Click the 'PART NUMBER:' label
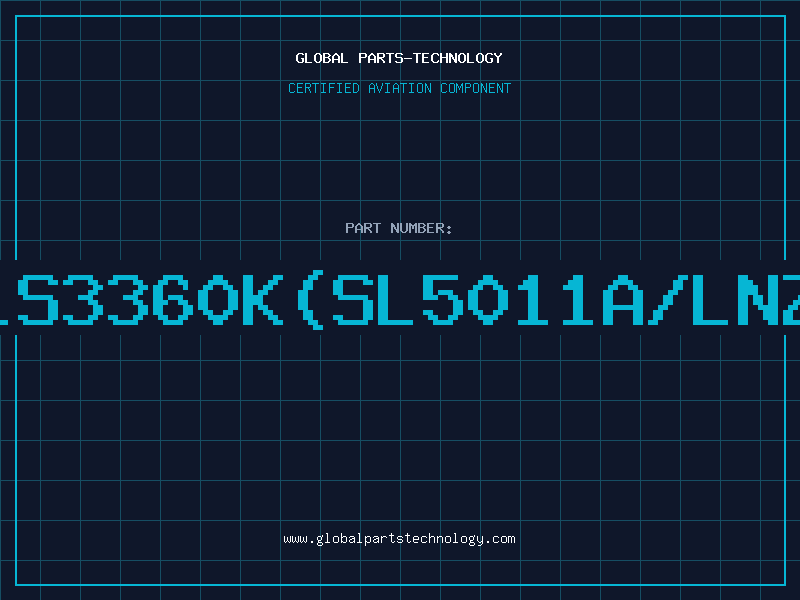This screenshot has height=600, width=800. (399, 228)
